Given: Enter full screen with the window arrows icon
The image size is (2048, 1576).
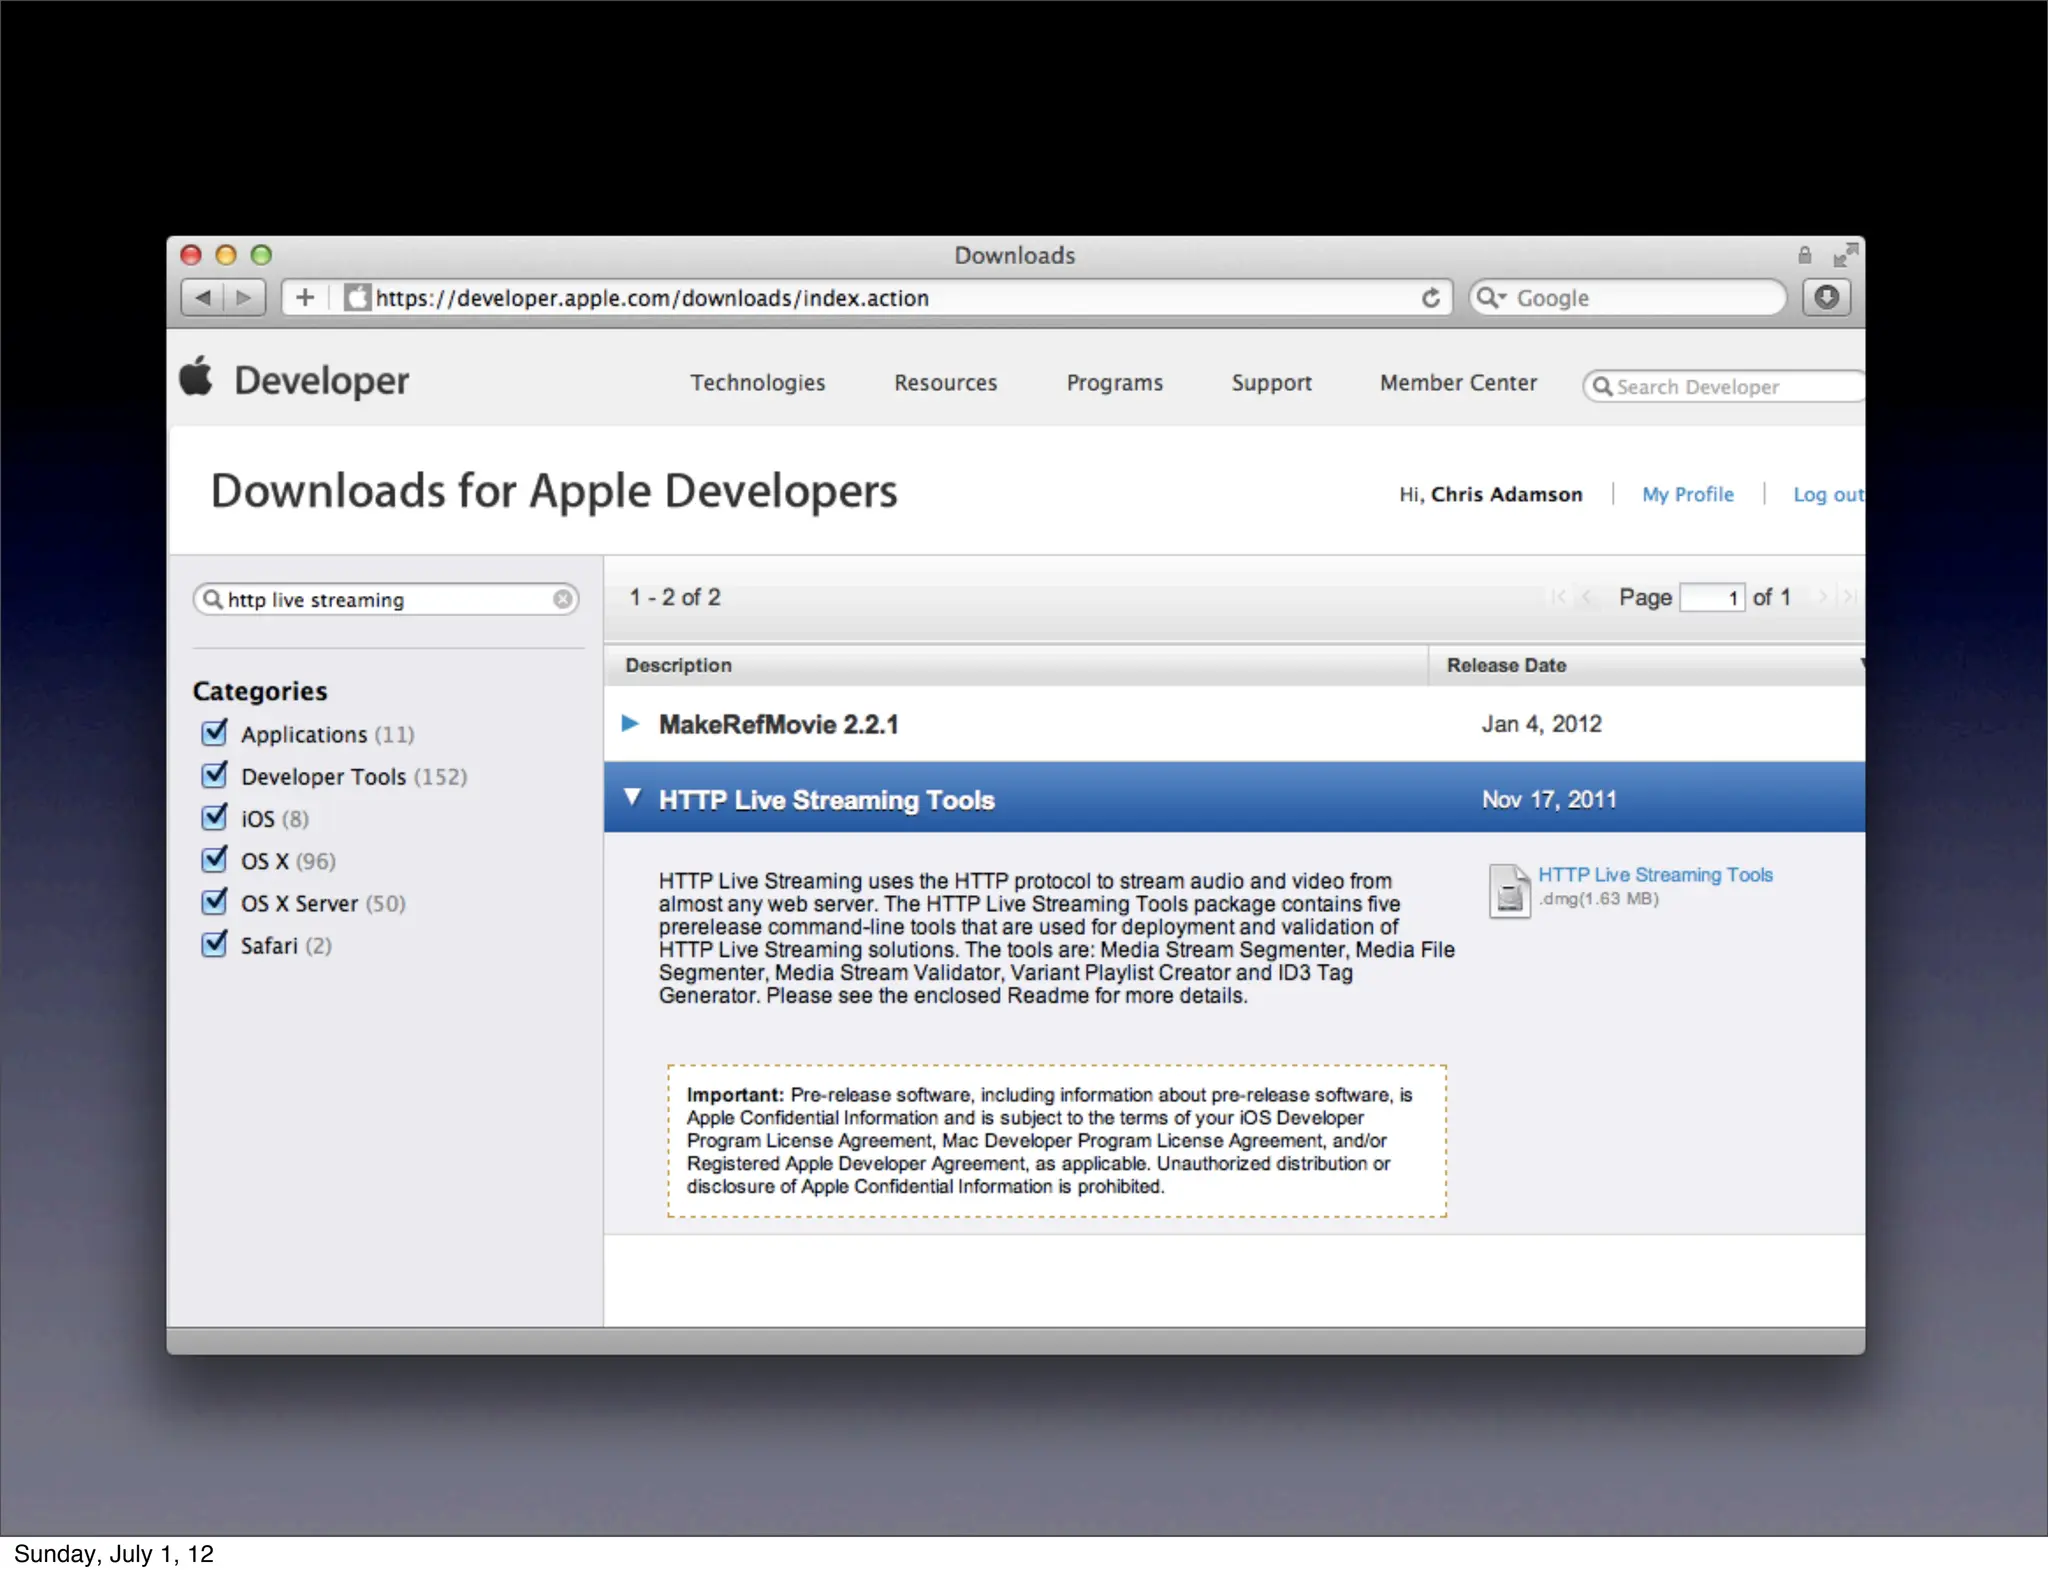Looking at the screenshot, I should point(1844,256).
